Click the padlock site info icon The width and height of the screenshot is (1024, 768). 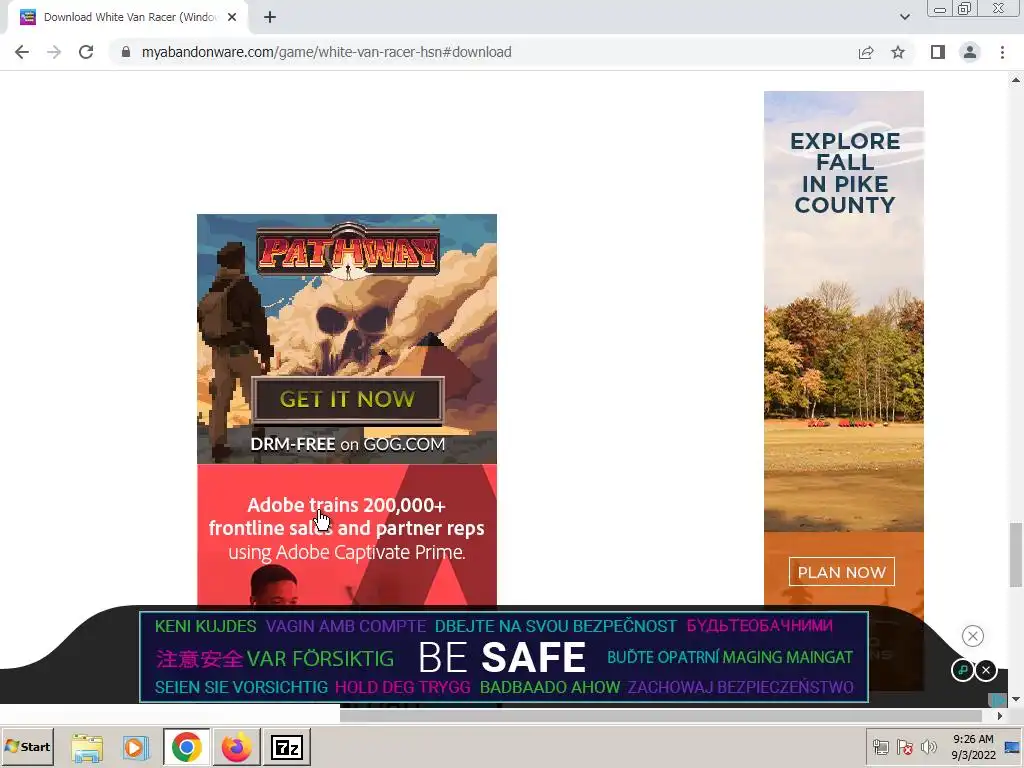pyautogui.click(x=126, y=52)
